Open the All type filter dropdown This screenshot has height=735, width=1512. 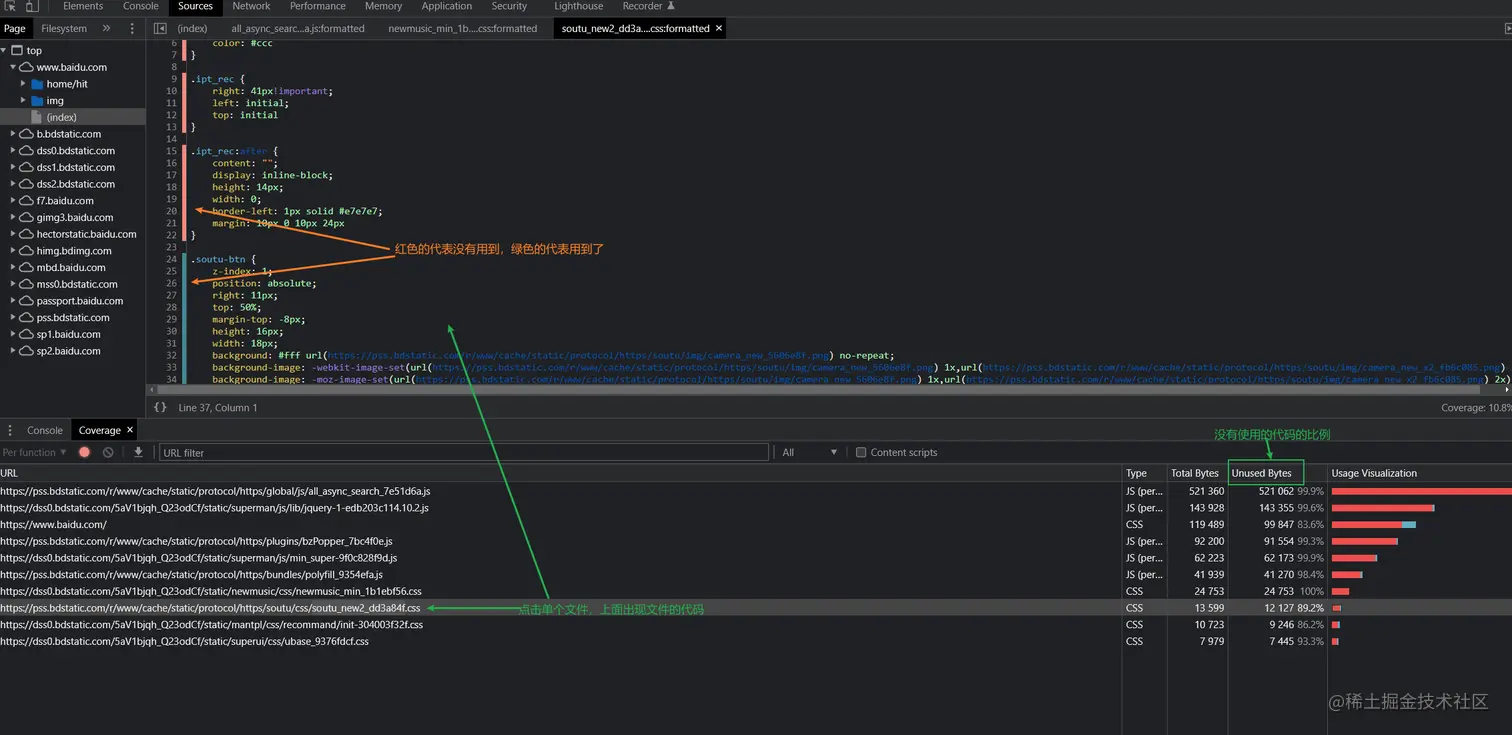pyautogui.click(x=810, y=452)
